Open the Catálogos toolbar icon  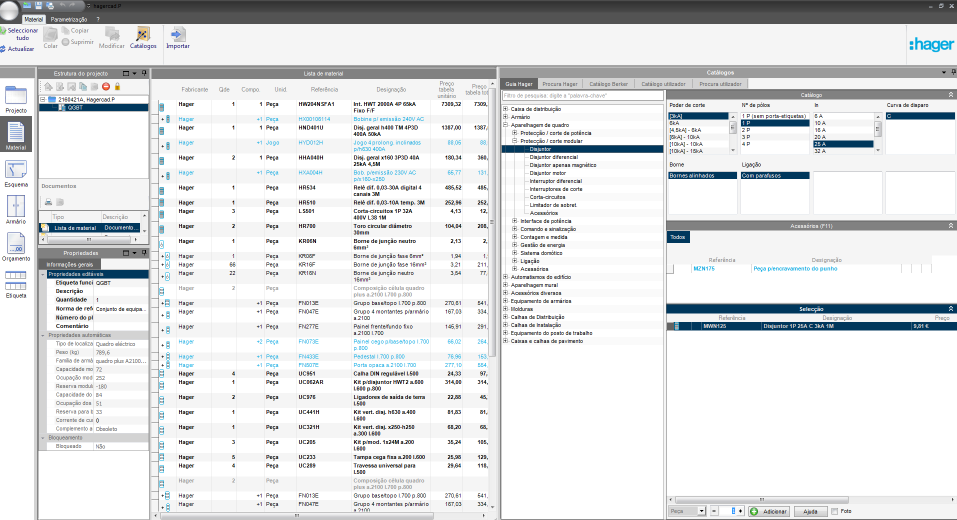click(143, 38)
